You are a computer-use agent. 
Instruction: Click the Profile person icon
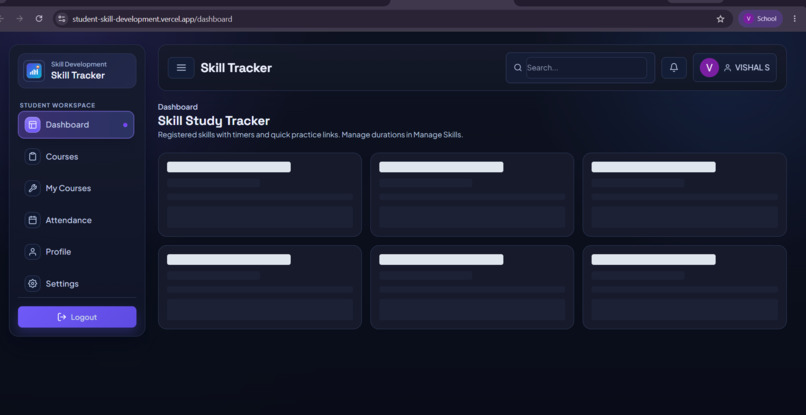[33, 251]
